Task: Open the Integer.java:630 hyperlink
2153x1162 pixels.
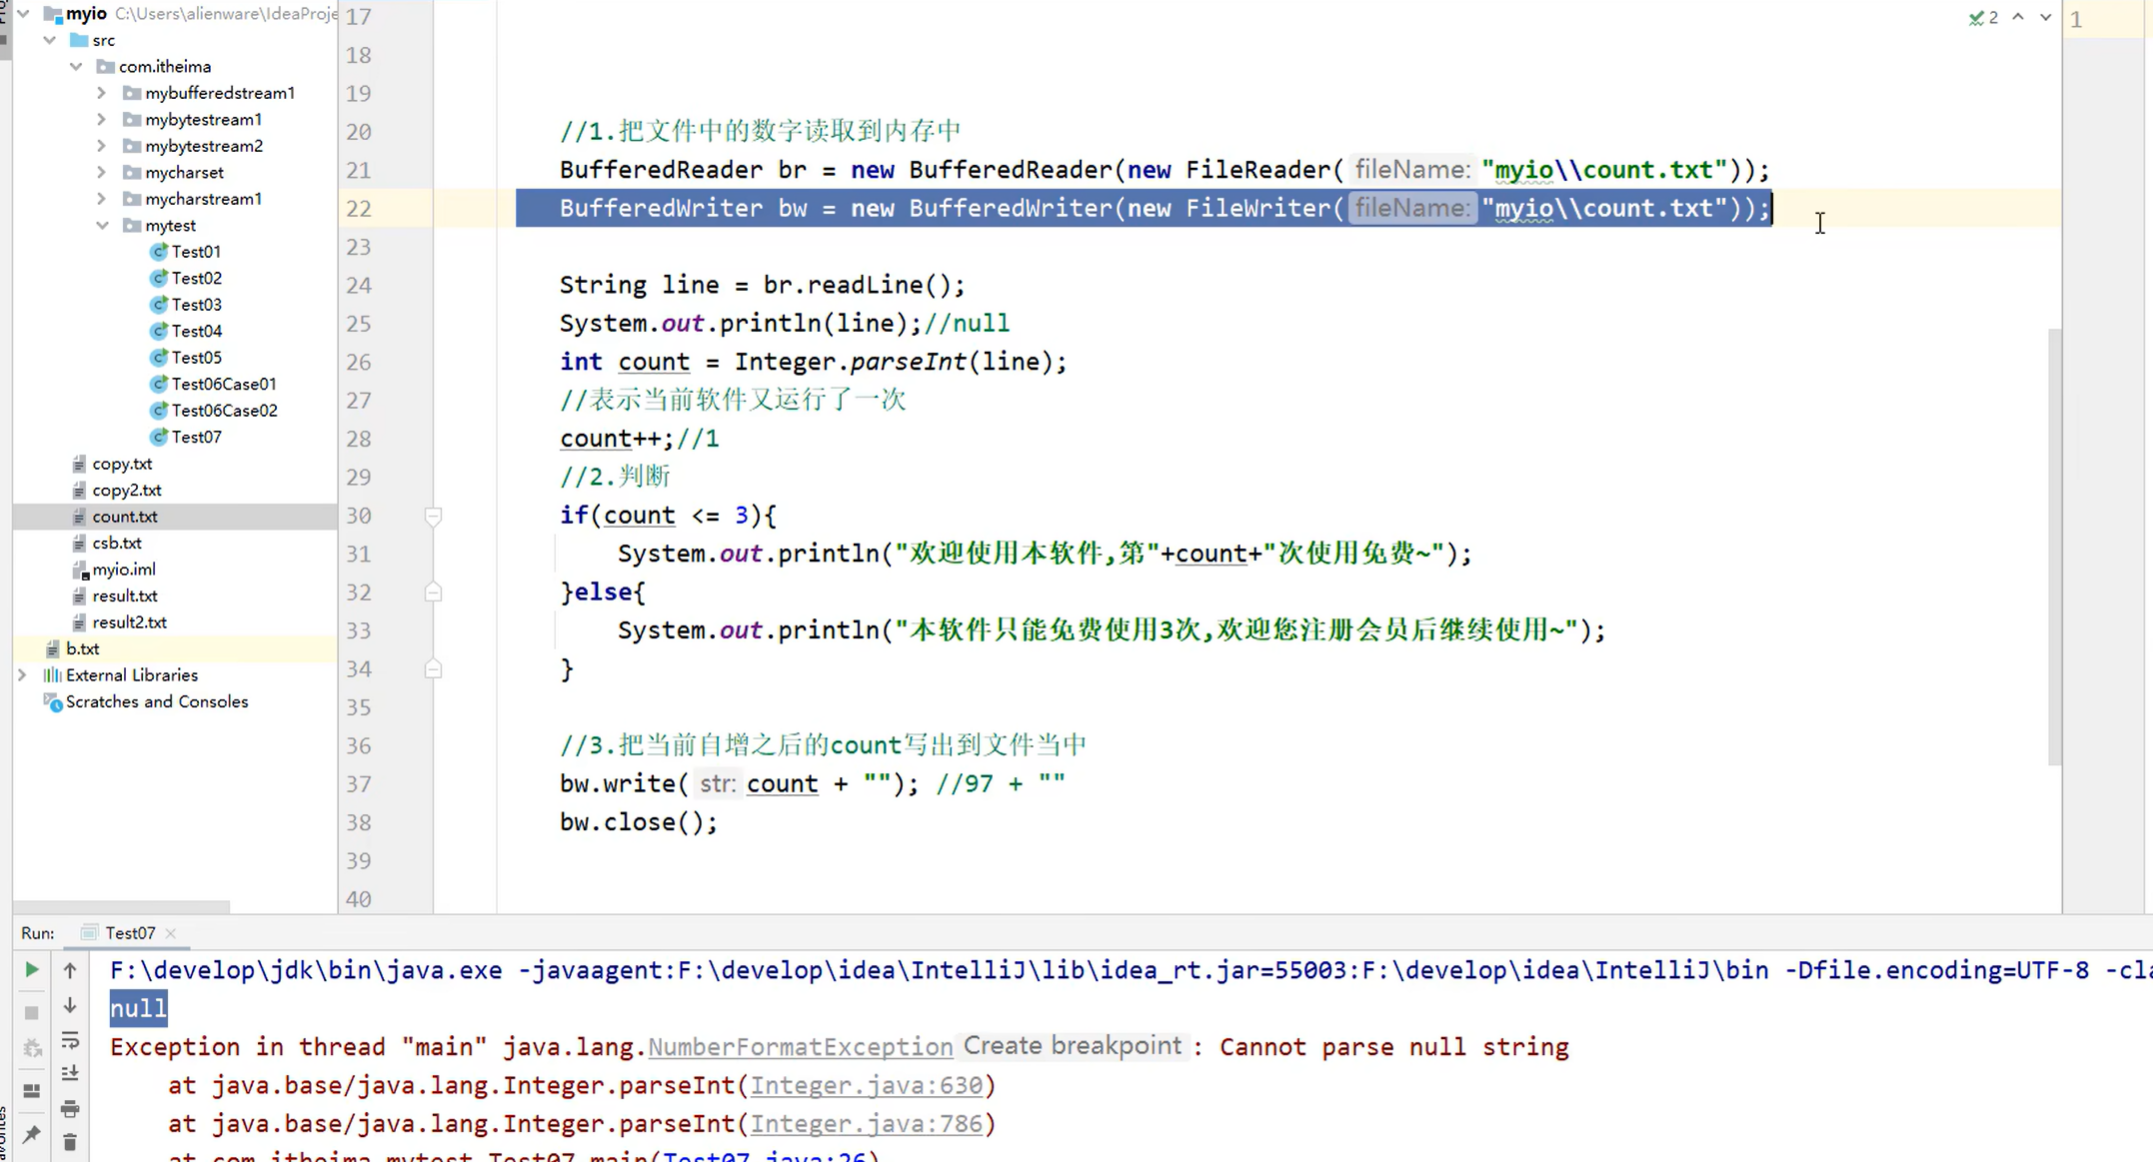Action: [x=868, y=1084]
